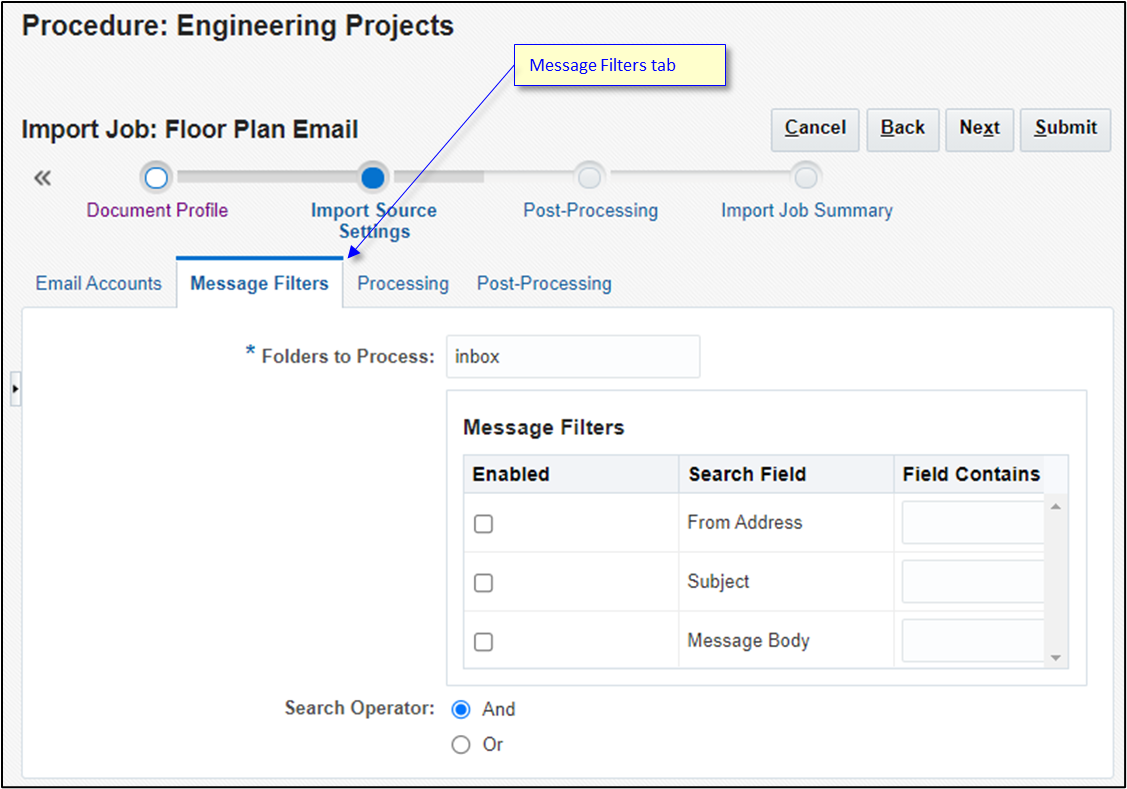Click the scrollbar down arrow in Message Filters
Screen dimensions: 1127x789
1056,658
